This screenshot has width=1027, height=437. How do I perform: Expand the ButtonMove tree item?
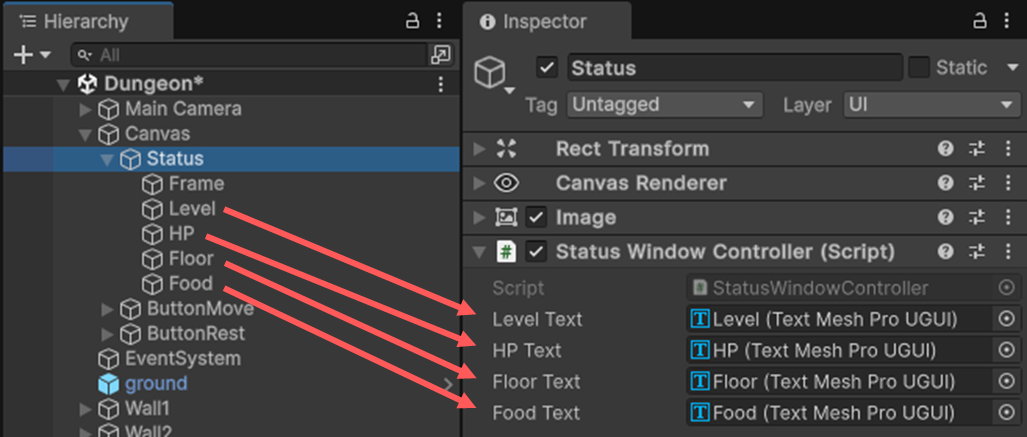108,309
